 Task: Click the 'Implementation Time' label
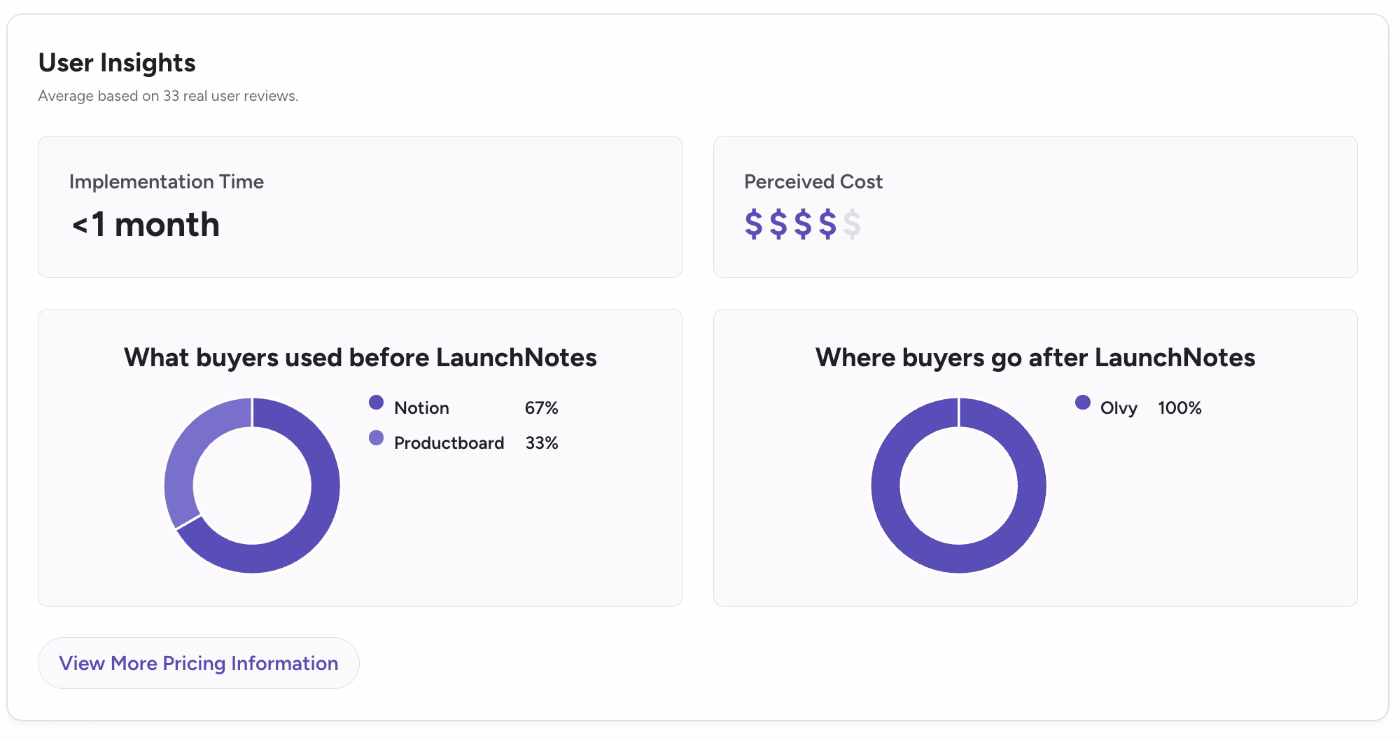pyautogui.click(x=166, y=182)
